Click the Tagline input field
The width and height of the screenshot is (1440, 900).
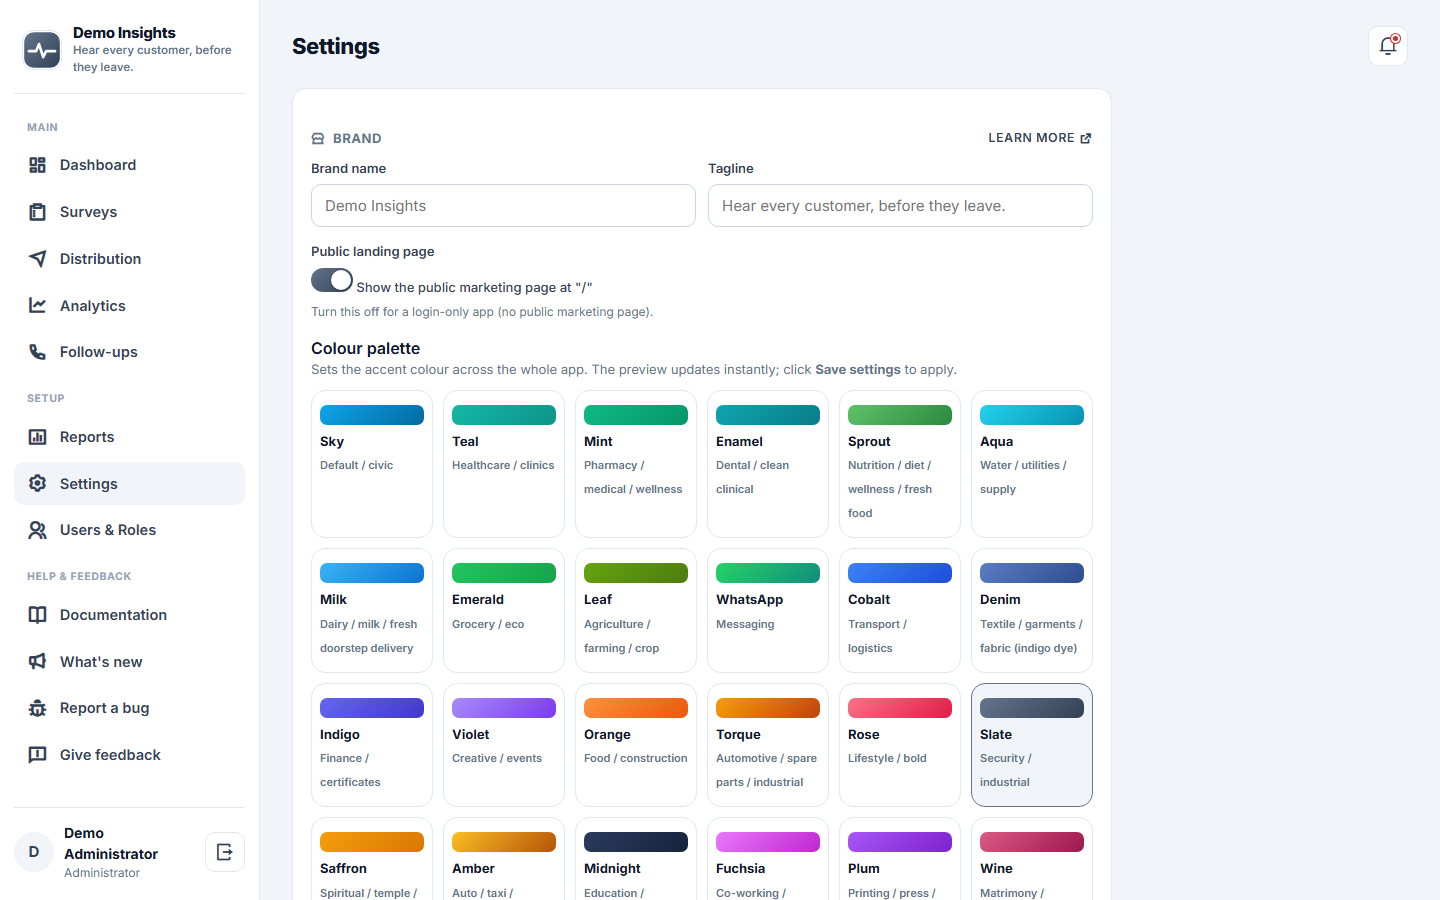pos(900,206)
